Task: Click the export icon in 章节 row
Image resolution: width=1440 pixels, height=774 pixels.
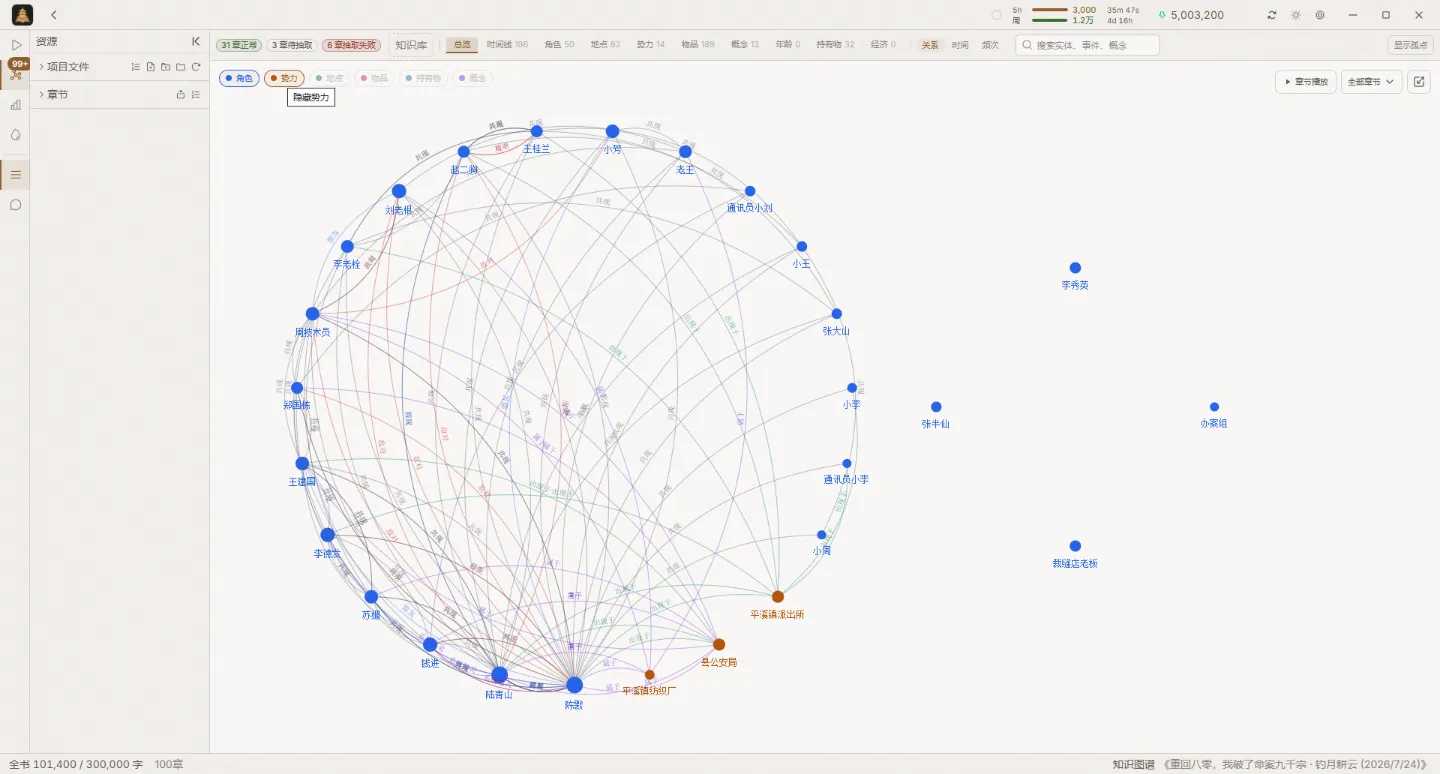Action: [181, 95]
